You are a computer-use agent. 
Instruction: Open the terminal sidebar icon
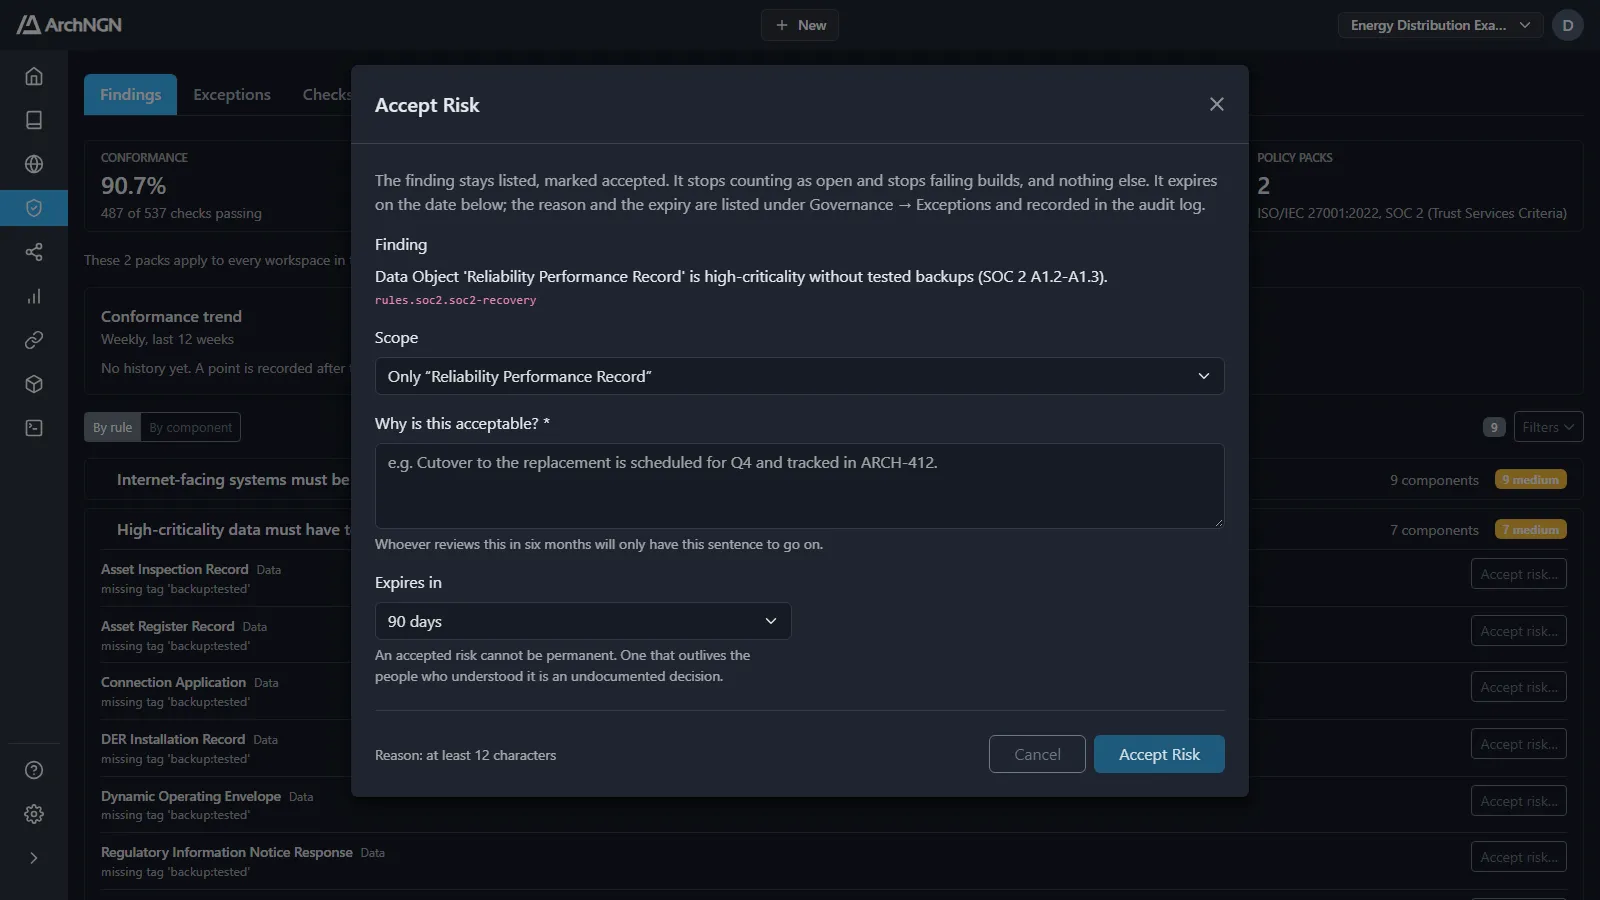point(34,428)
